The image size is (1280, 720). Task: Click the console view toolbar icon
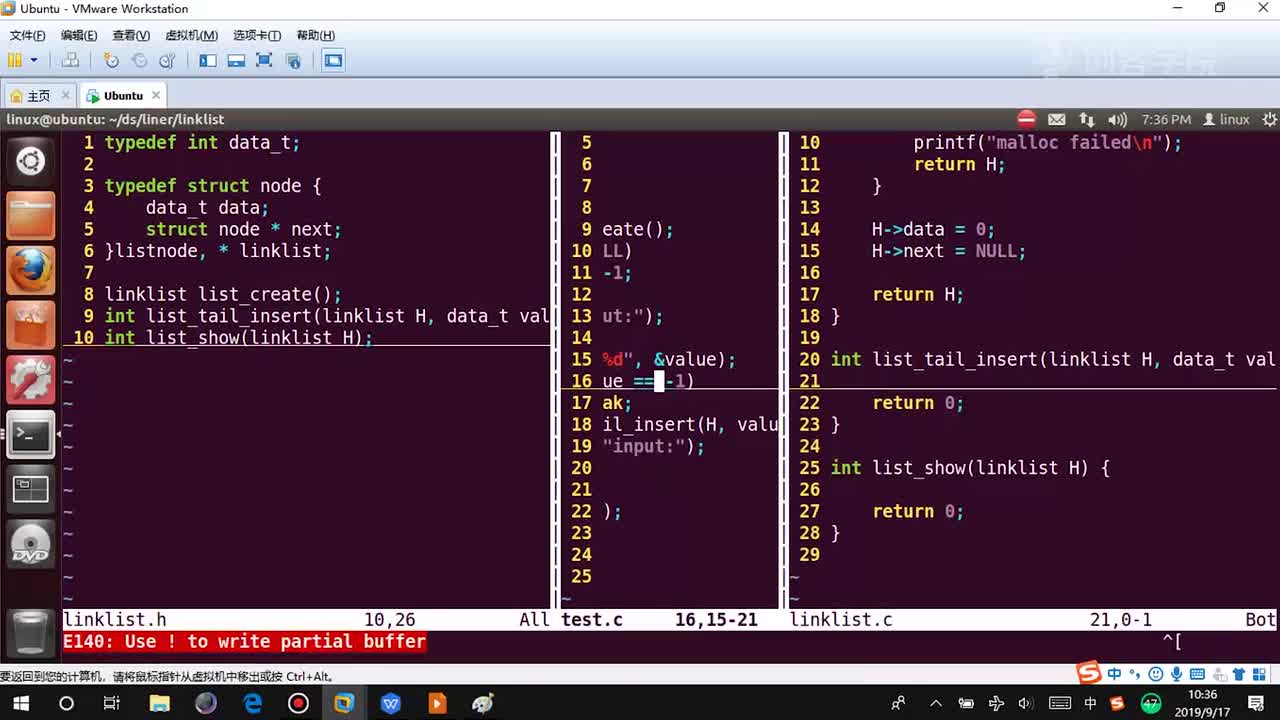tap(333, 60)
